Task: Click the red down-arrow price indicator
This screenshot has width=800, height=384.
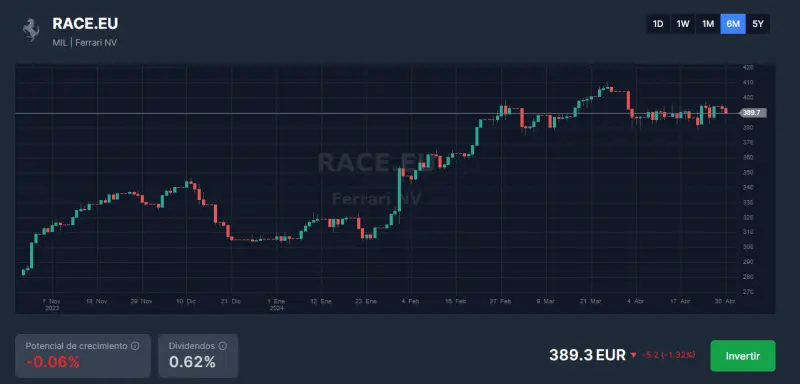Action: [x=634, y=355]
